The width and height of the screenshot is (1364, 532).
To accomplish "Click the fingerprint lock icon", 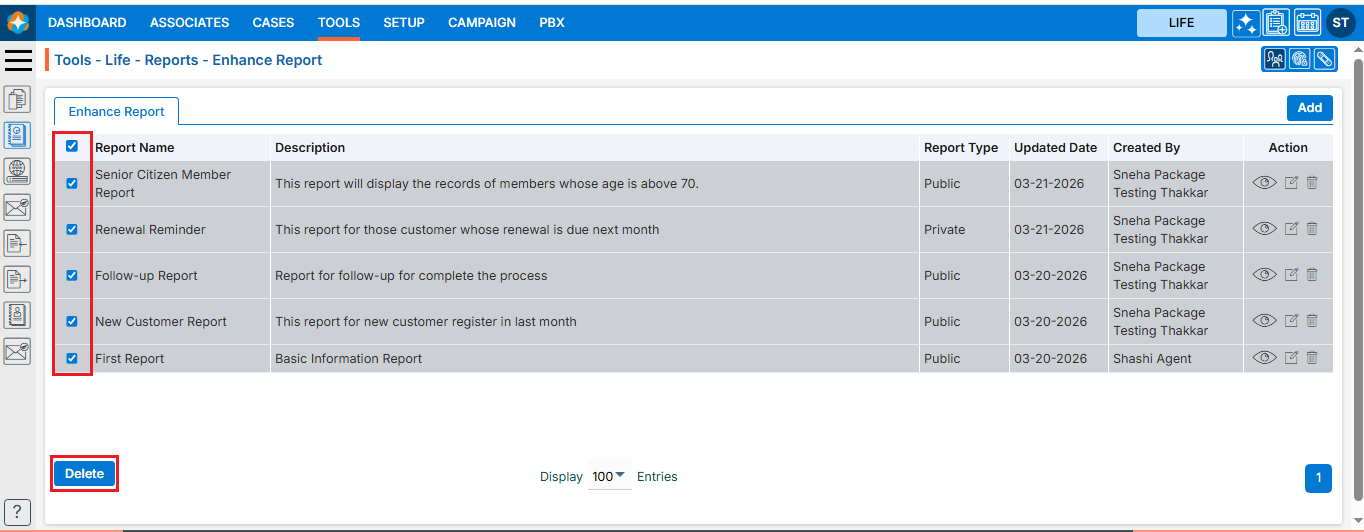I will (x=1299, y=60).
